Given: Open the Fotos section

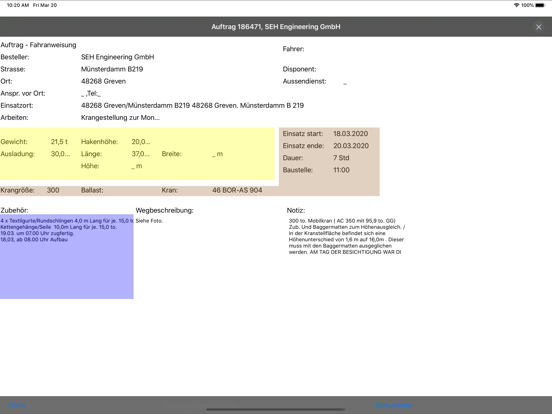Looking at the screenshot, I should tap(17, 405).
